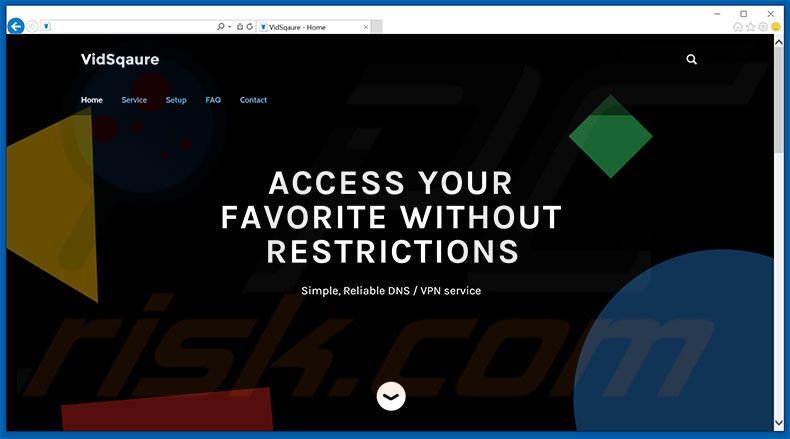
Task: Click the VidSqaure site logo
Action: coord(120,59)
